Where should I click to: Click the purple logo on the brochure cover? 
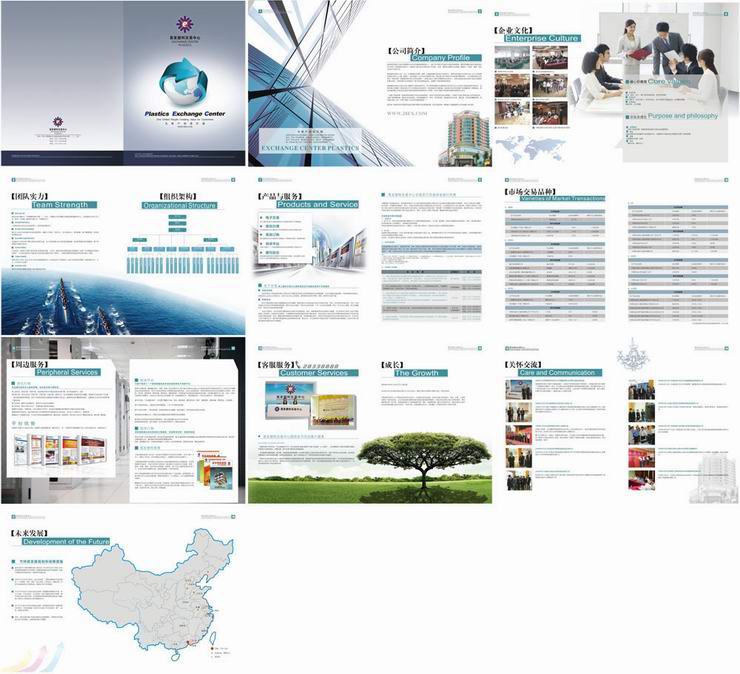click(x=182, y=23)
